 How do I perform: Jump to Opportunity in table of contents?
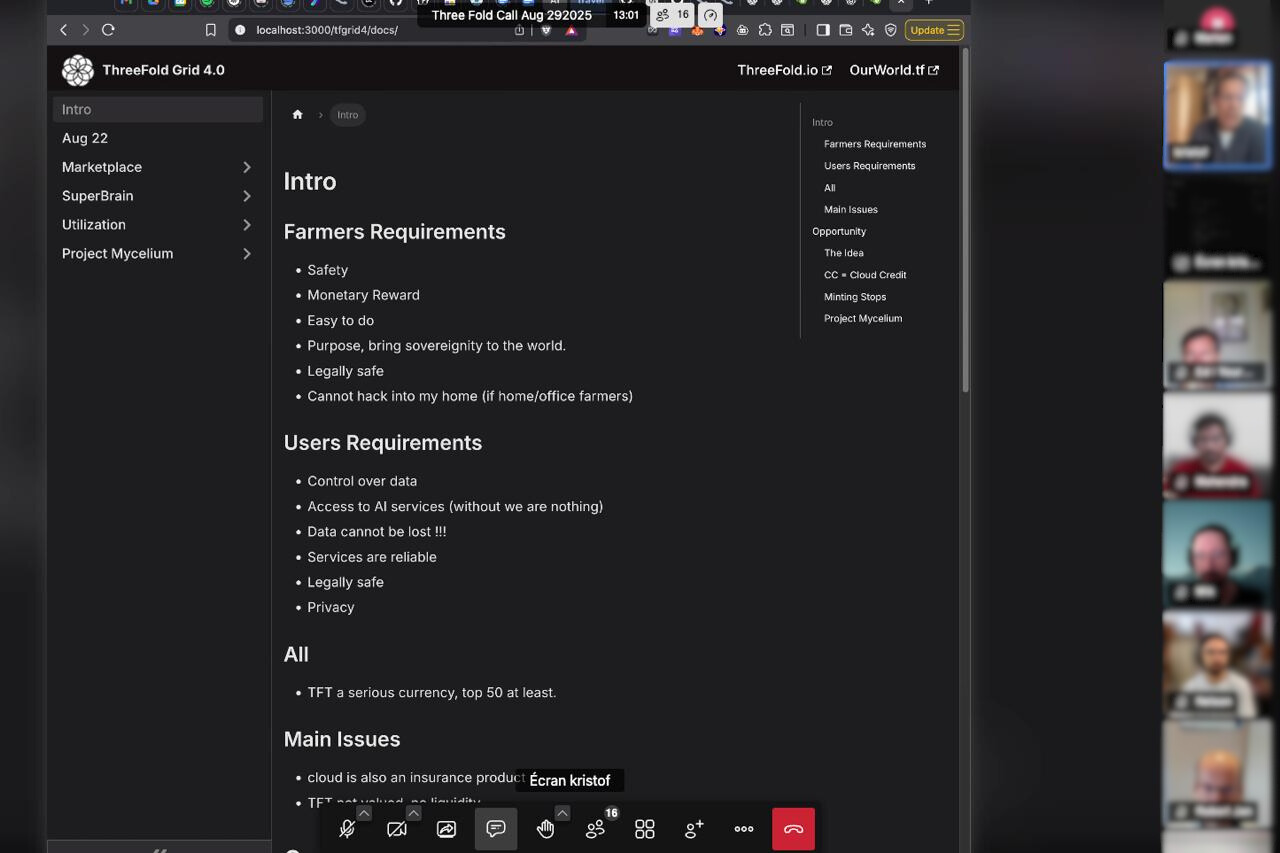(x=839, y=231)
